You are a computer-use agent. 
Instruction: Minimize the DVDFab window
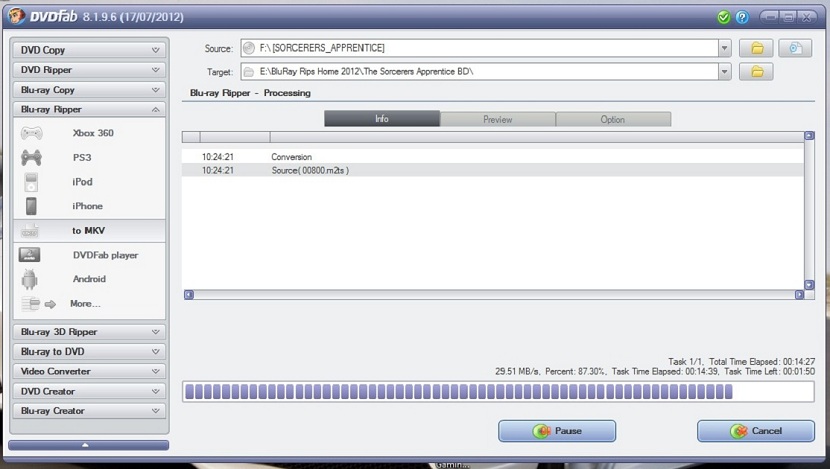tap(771, 17)
